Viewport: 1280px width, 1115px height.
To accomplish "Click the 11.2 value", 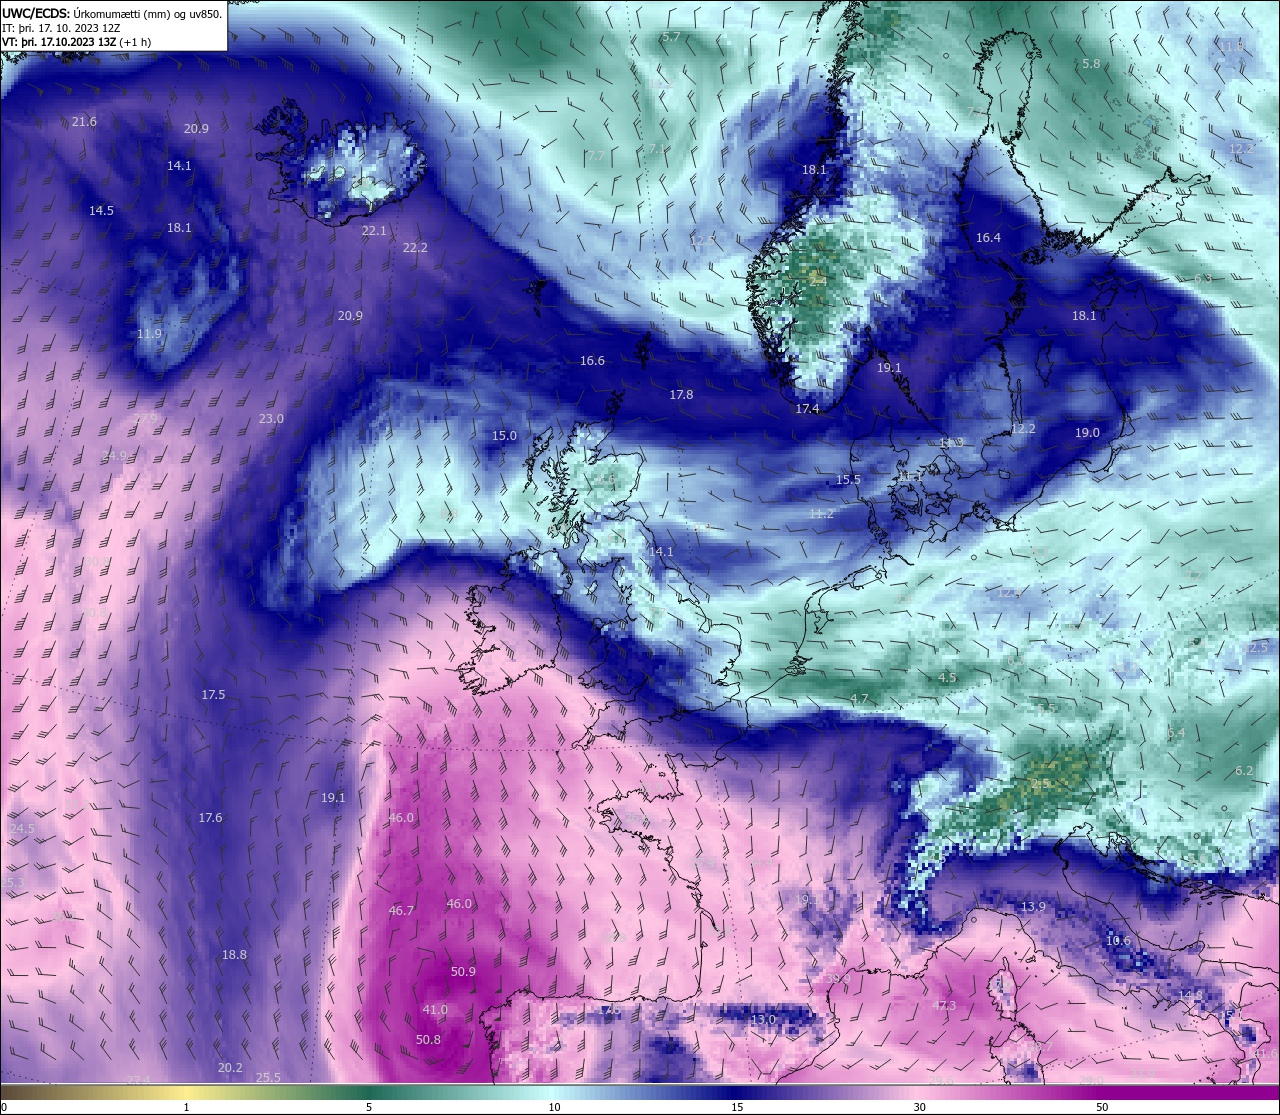I will tap(821, 514).
